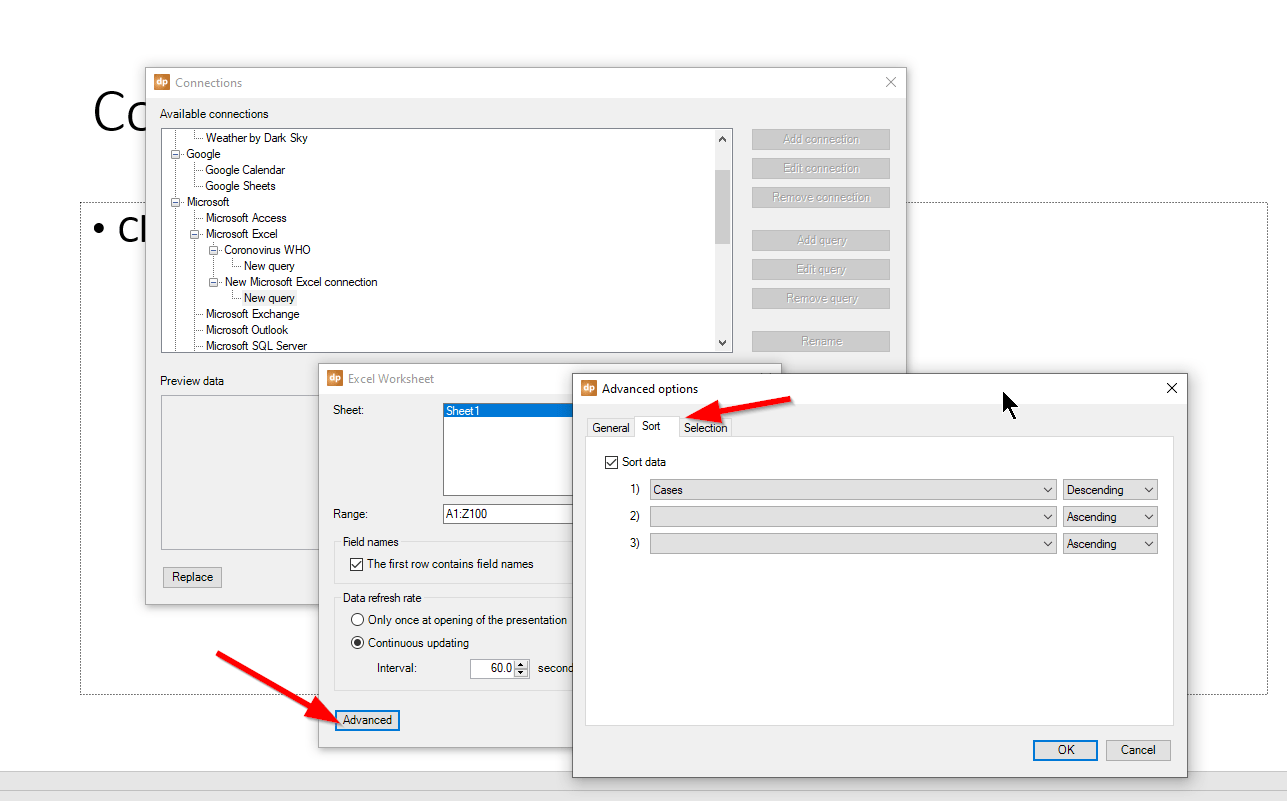
Task: Click the Advanced button in Excel Worksheet
Action: tap(367, 720)
